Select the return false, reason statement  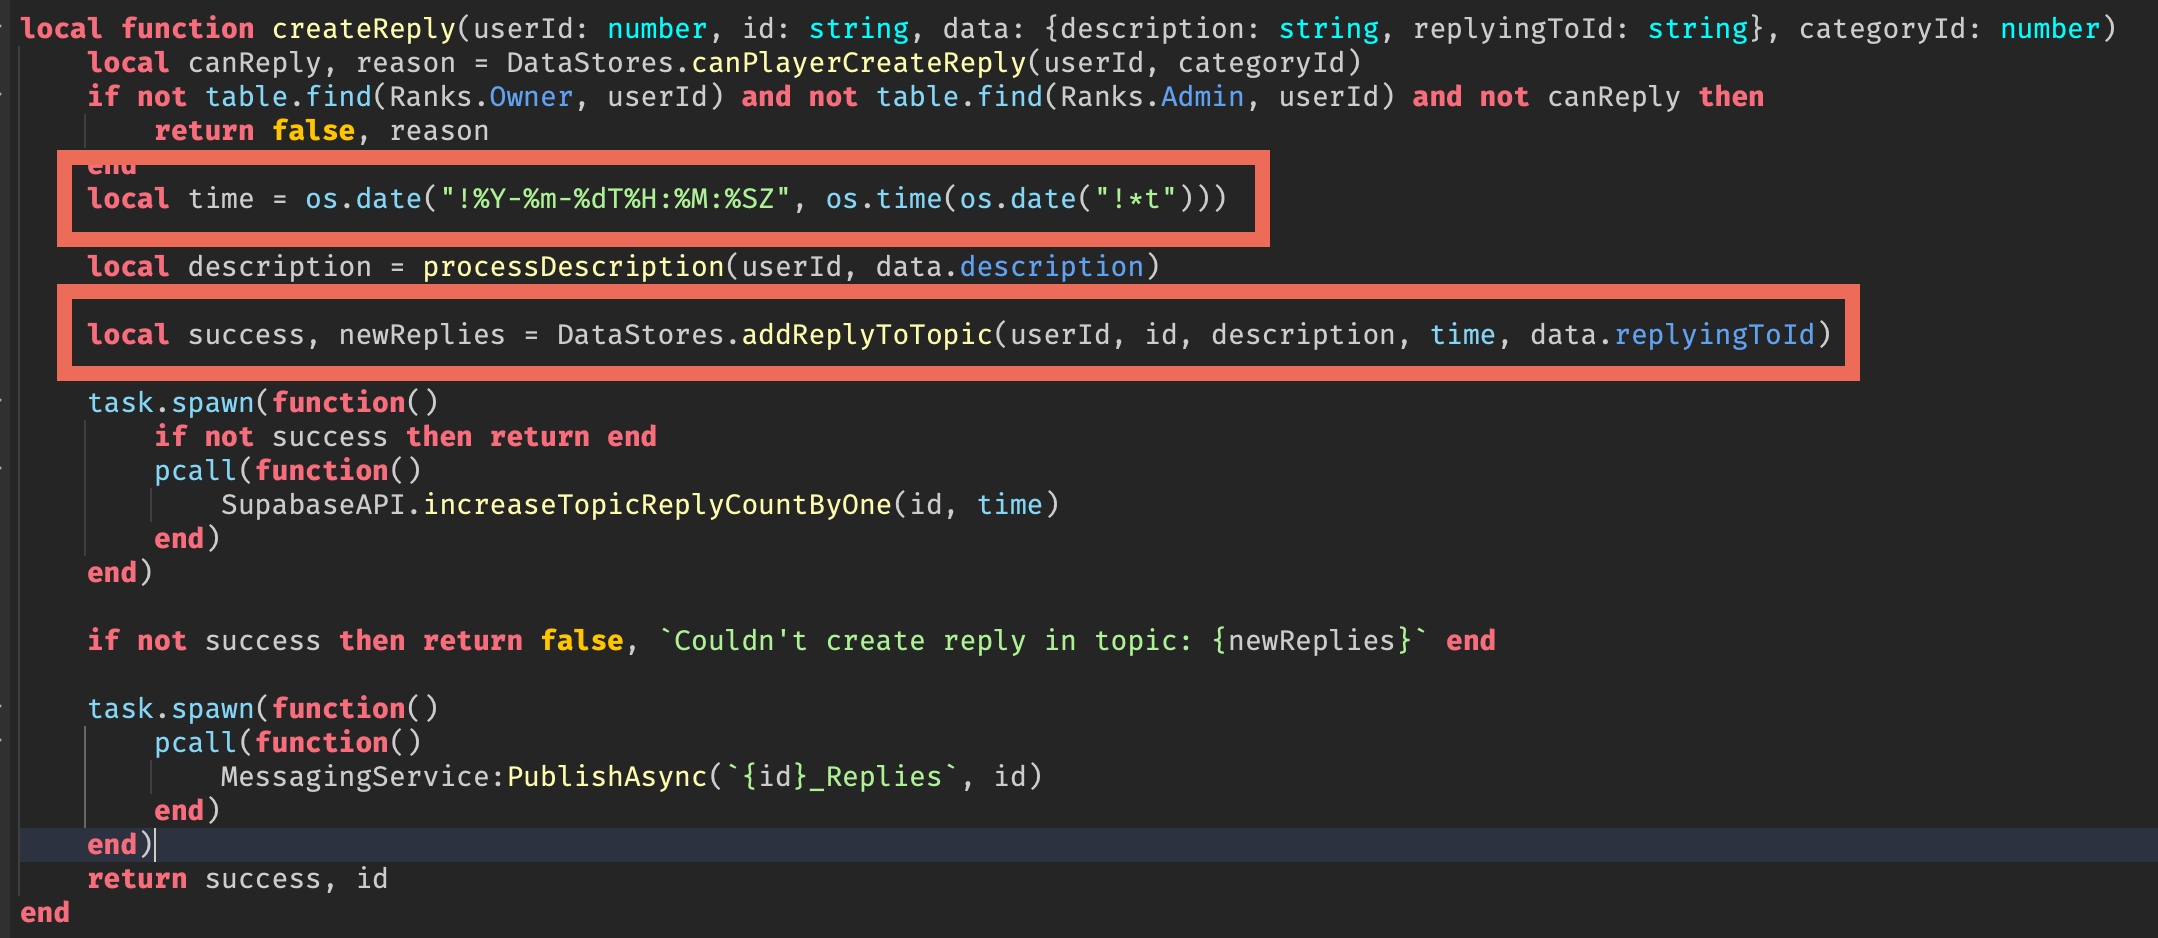320,130
